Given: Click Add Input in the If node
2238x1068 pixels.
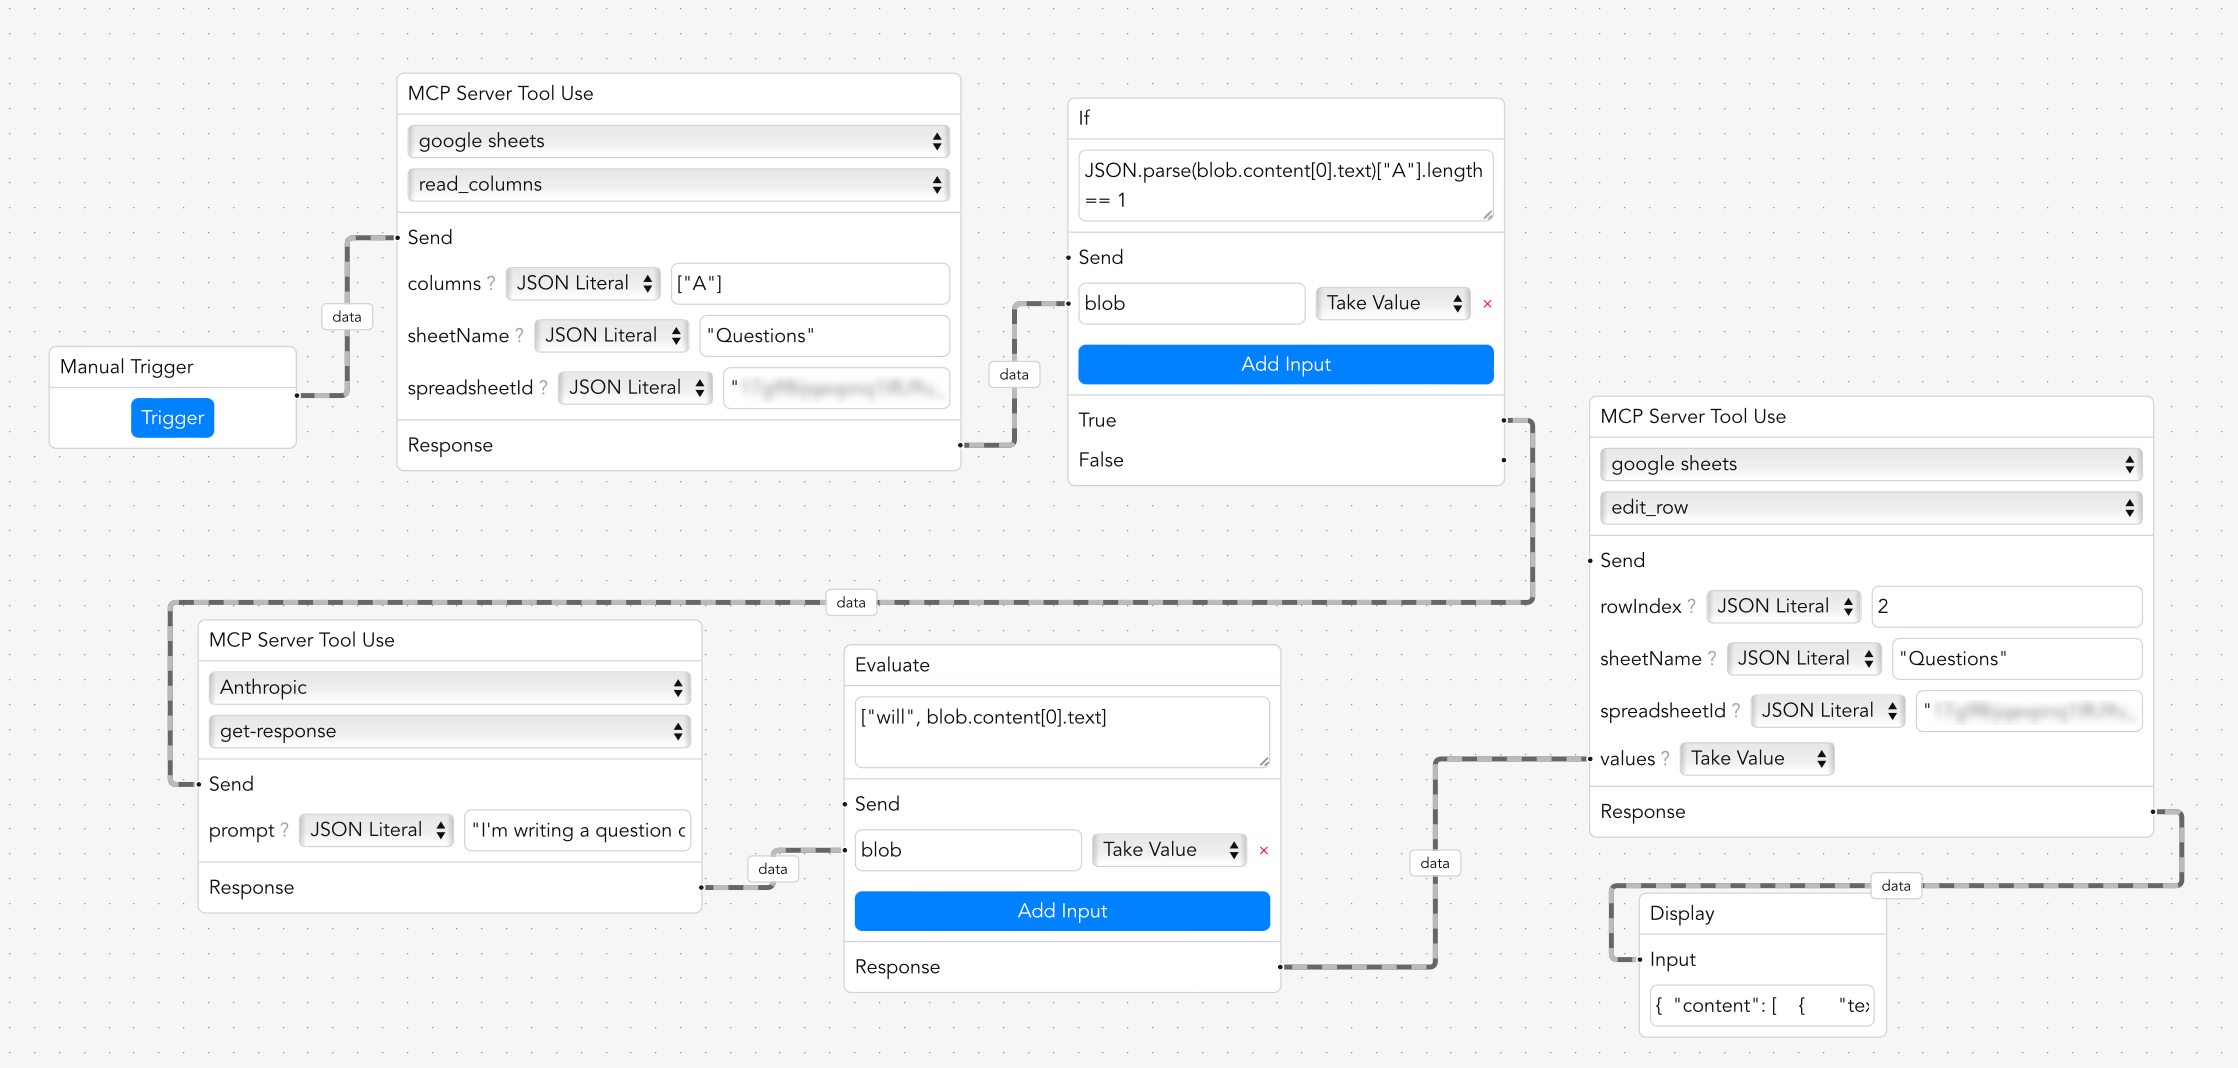Looking at the screenshot, I should 1285,364.
